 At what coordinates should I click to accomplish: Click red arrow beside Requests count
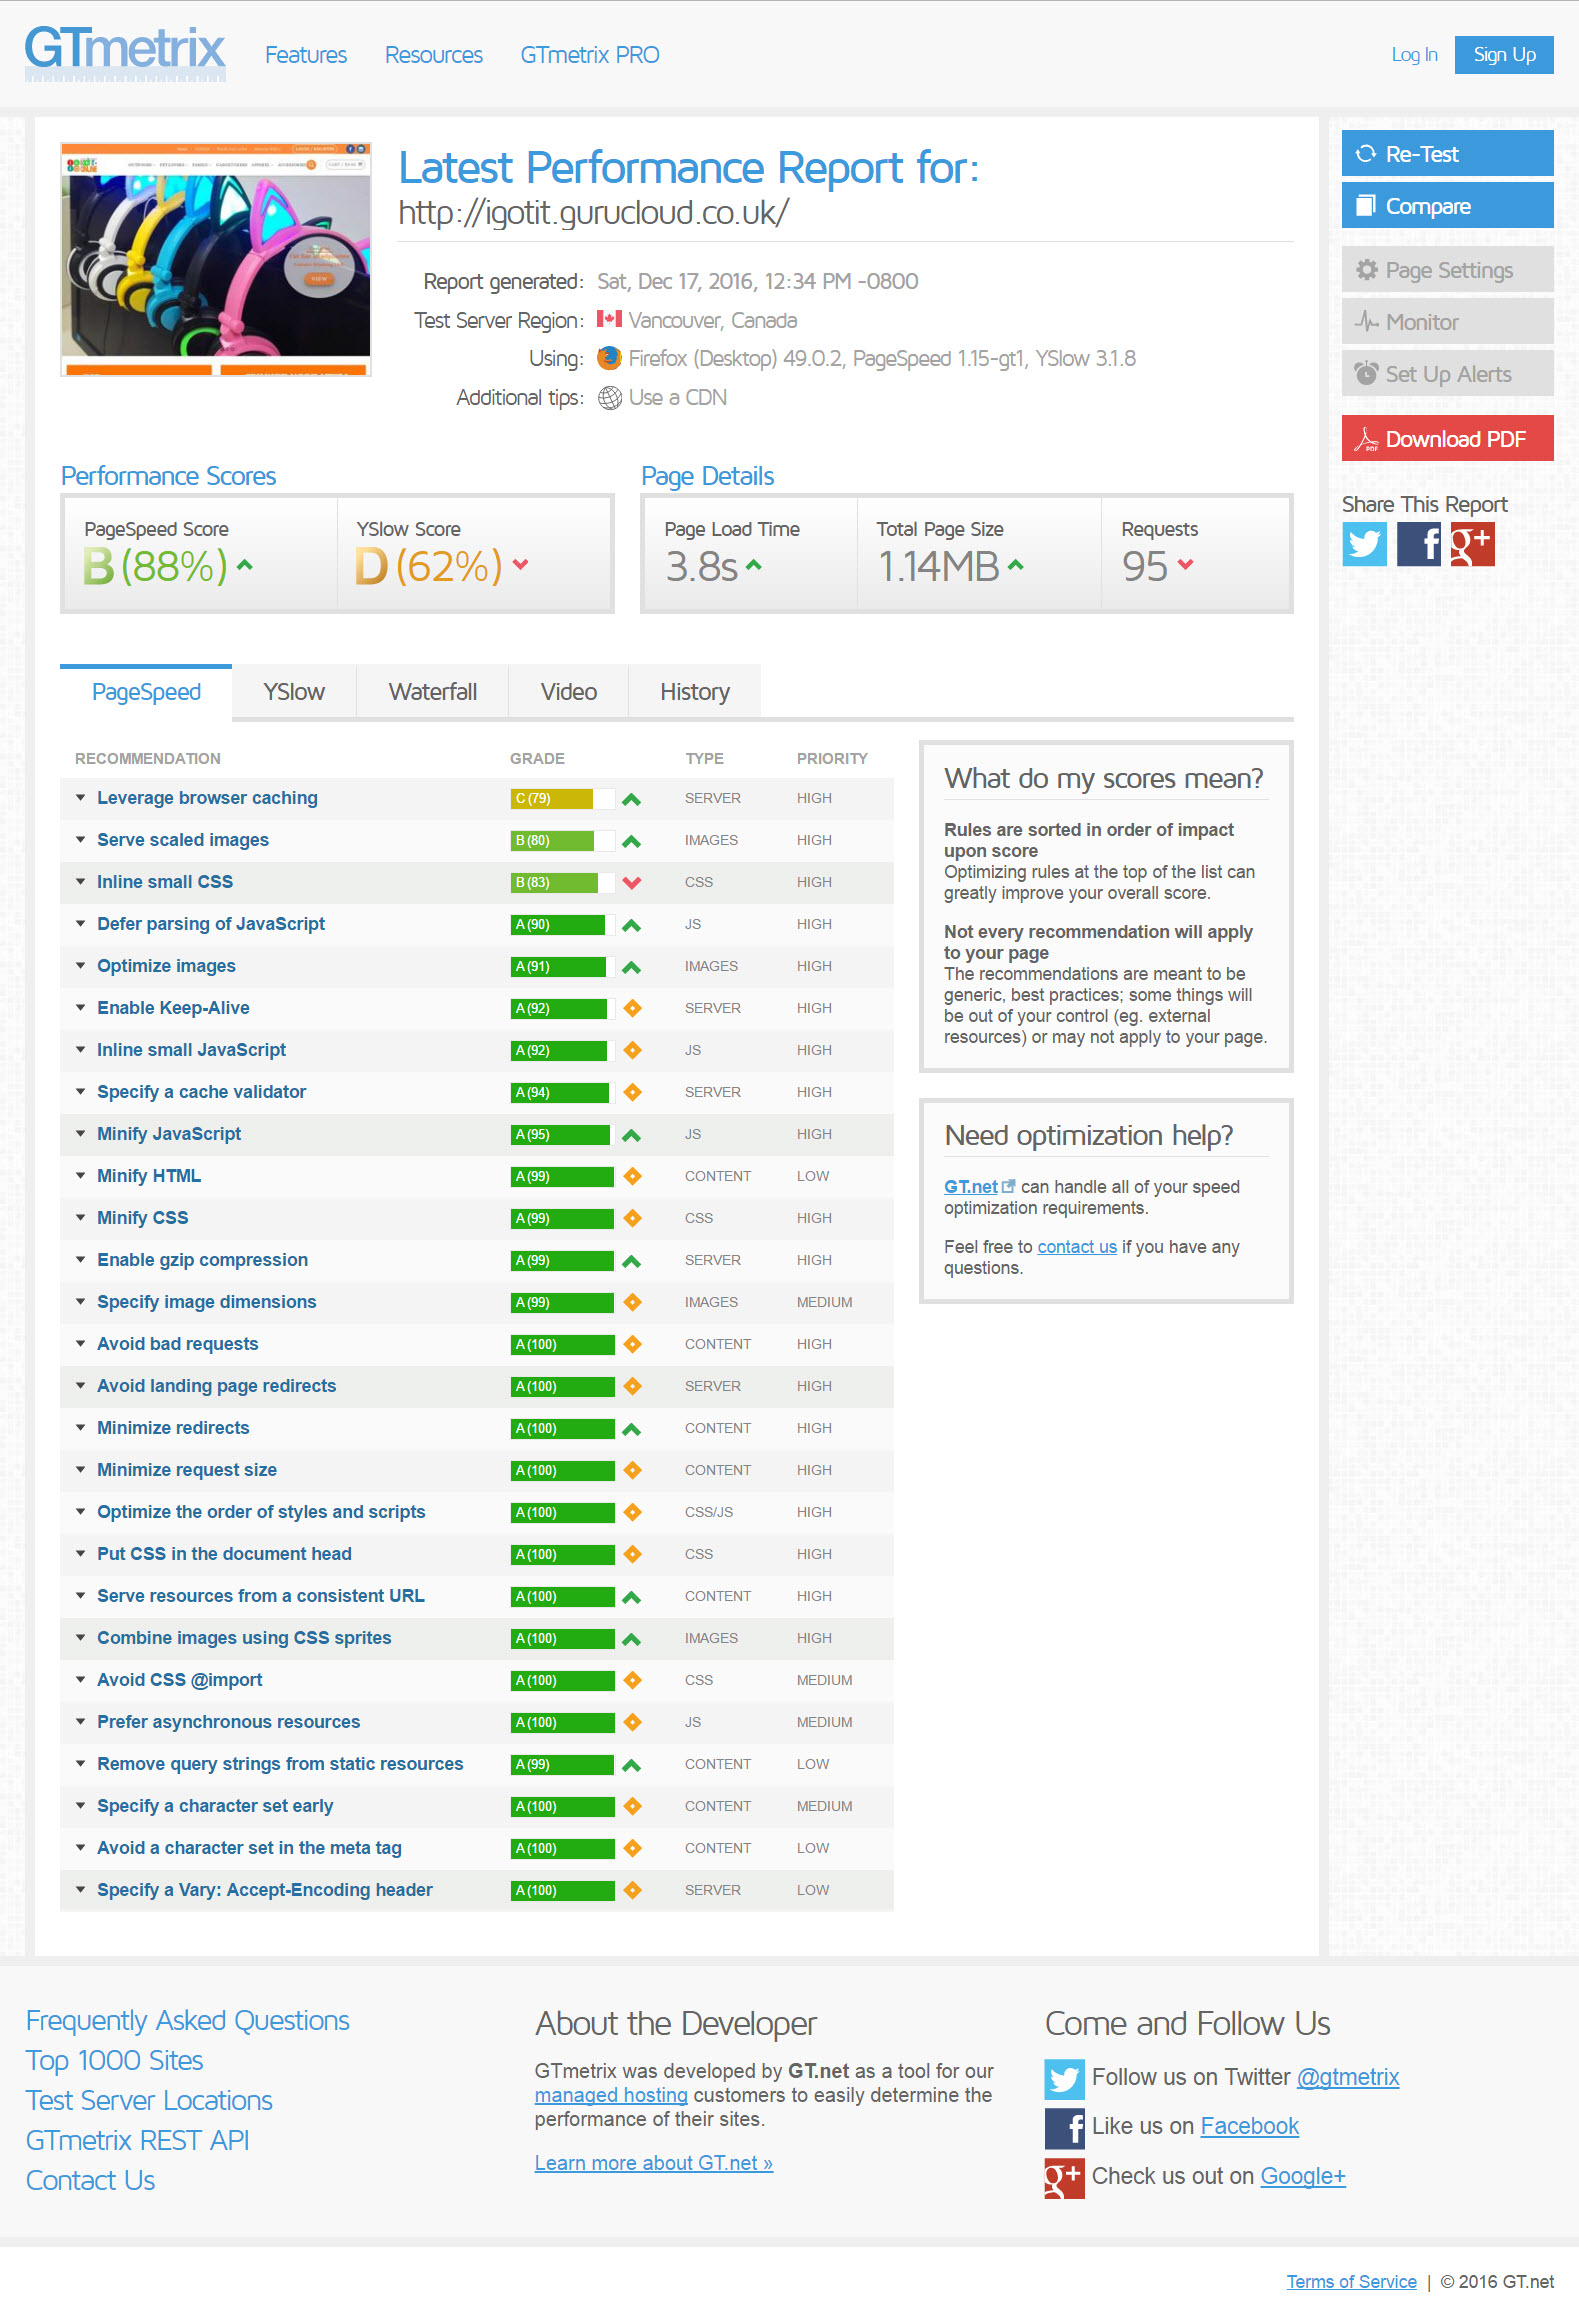click(x=1185, y=565)
